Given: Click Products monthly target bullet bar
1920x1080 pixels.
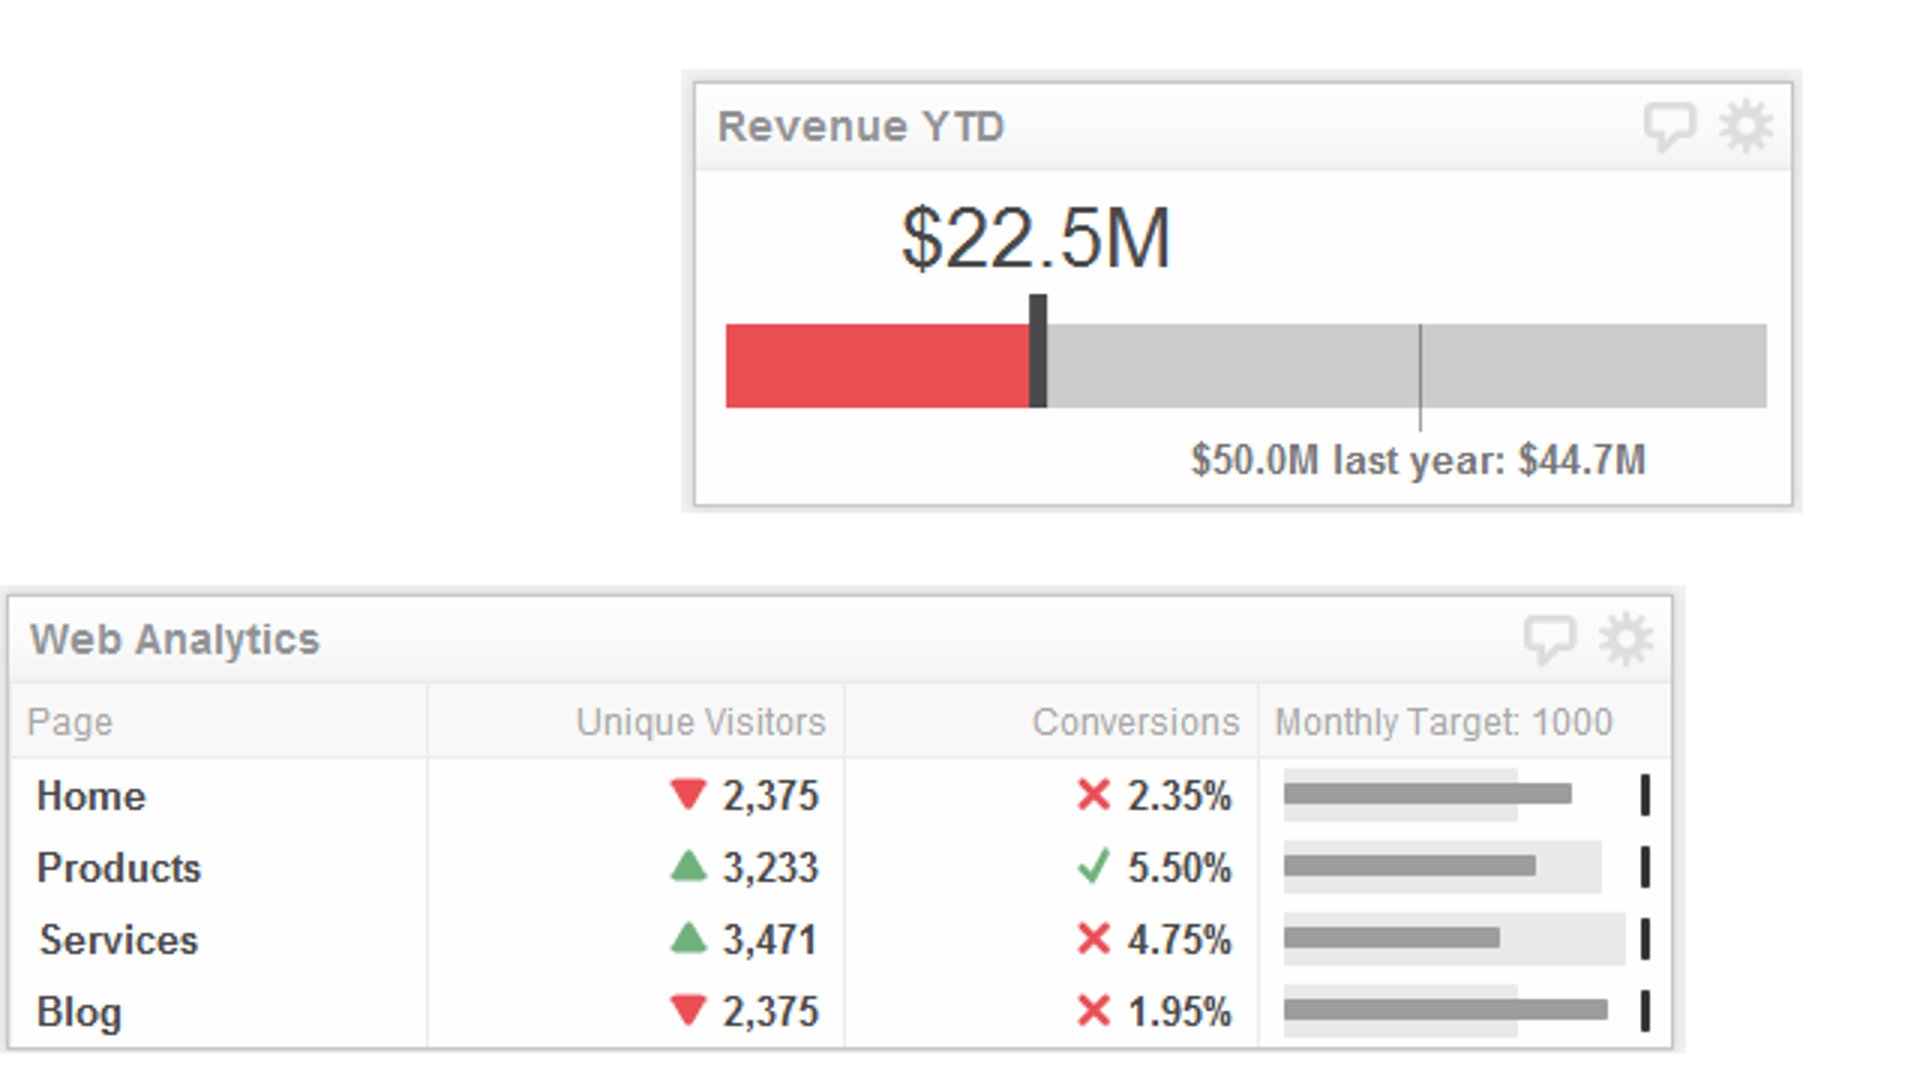Looking at the screenshot, I should click(1410, 866).
